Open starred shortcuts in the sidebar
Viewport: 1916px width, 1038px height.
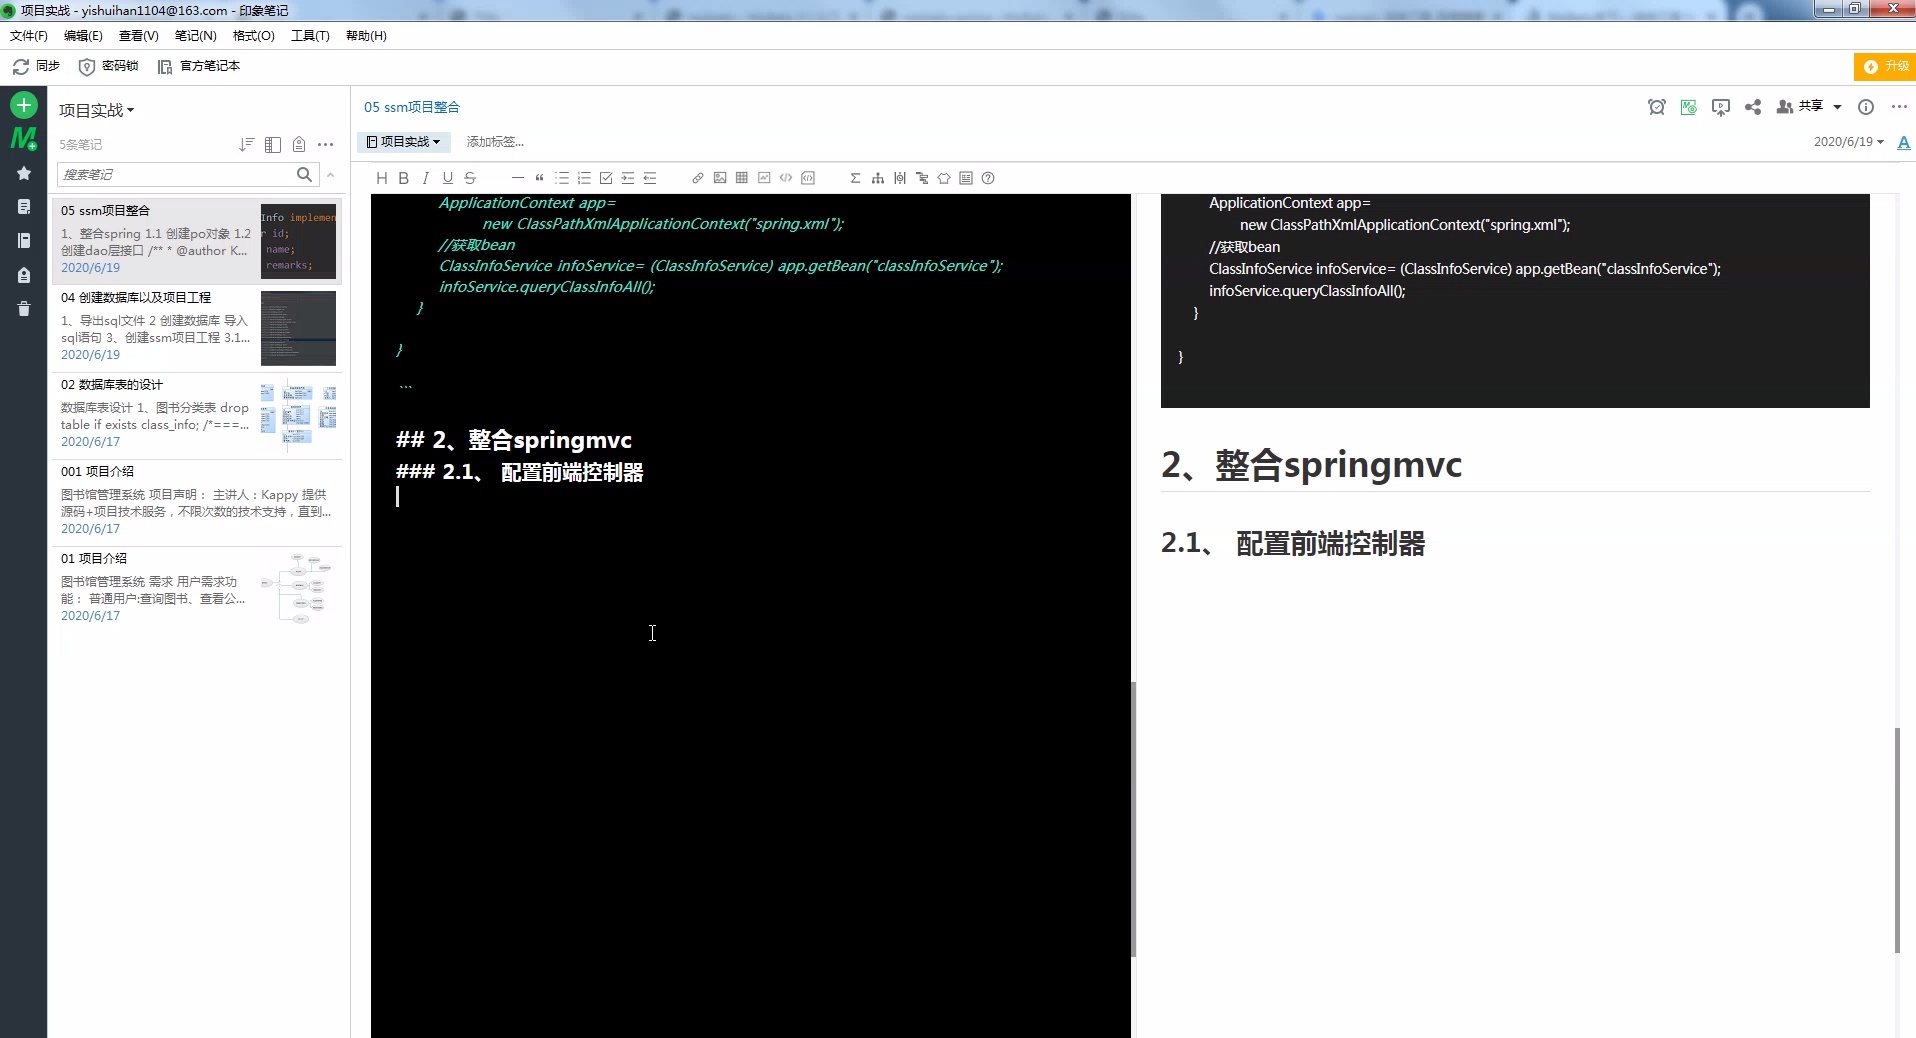[24, 173]
